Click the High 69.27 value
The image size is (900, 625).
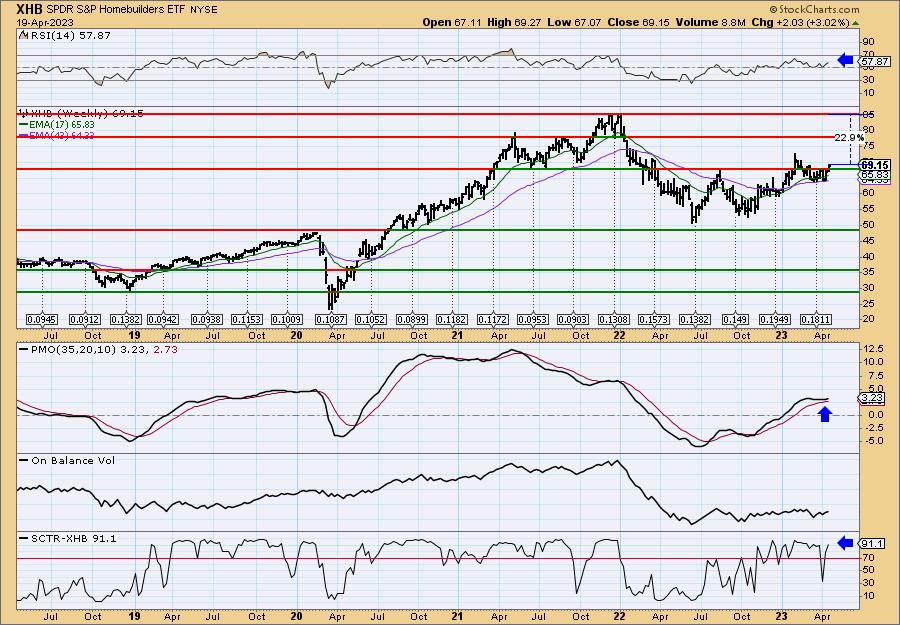pos(514,22)
